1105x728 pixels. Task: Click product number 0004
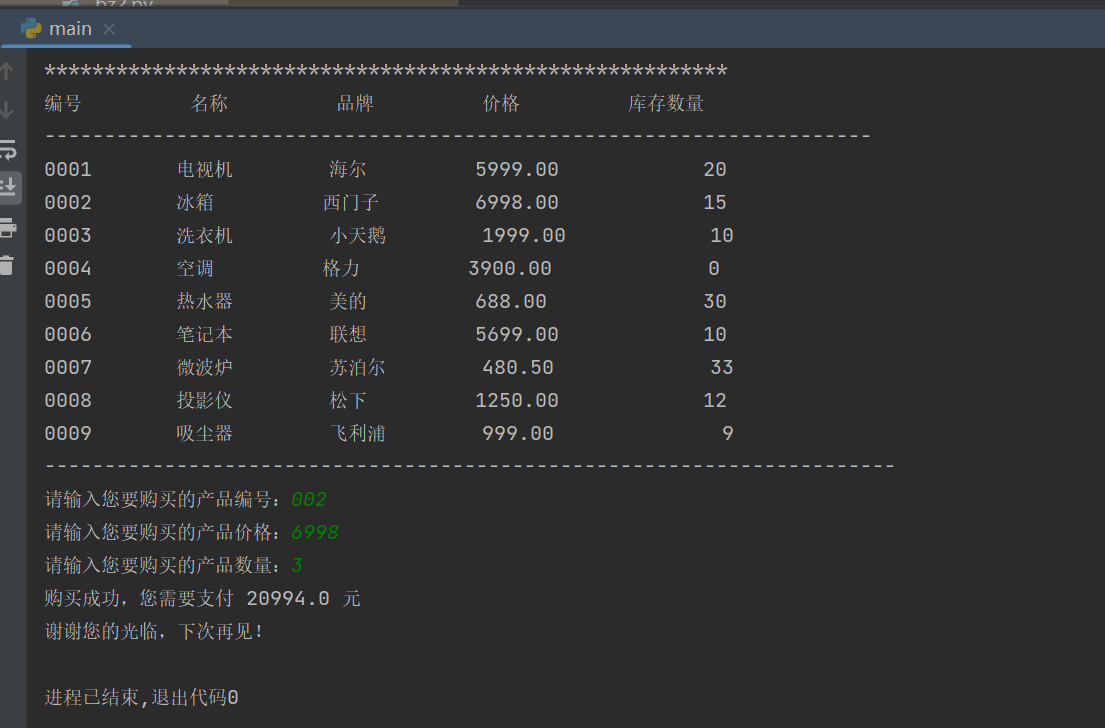(x=68, y=269)
